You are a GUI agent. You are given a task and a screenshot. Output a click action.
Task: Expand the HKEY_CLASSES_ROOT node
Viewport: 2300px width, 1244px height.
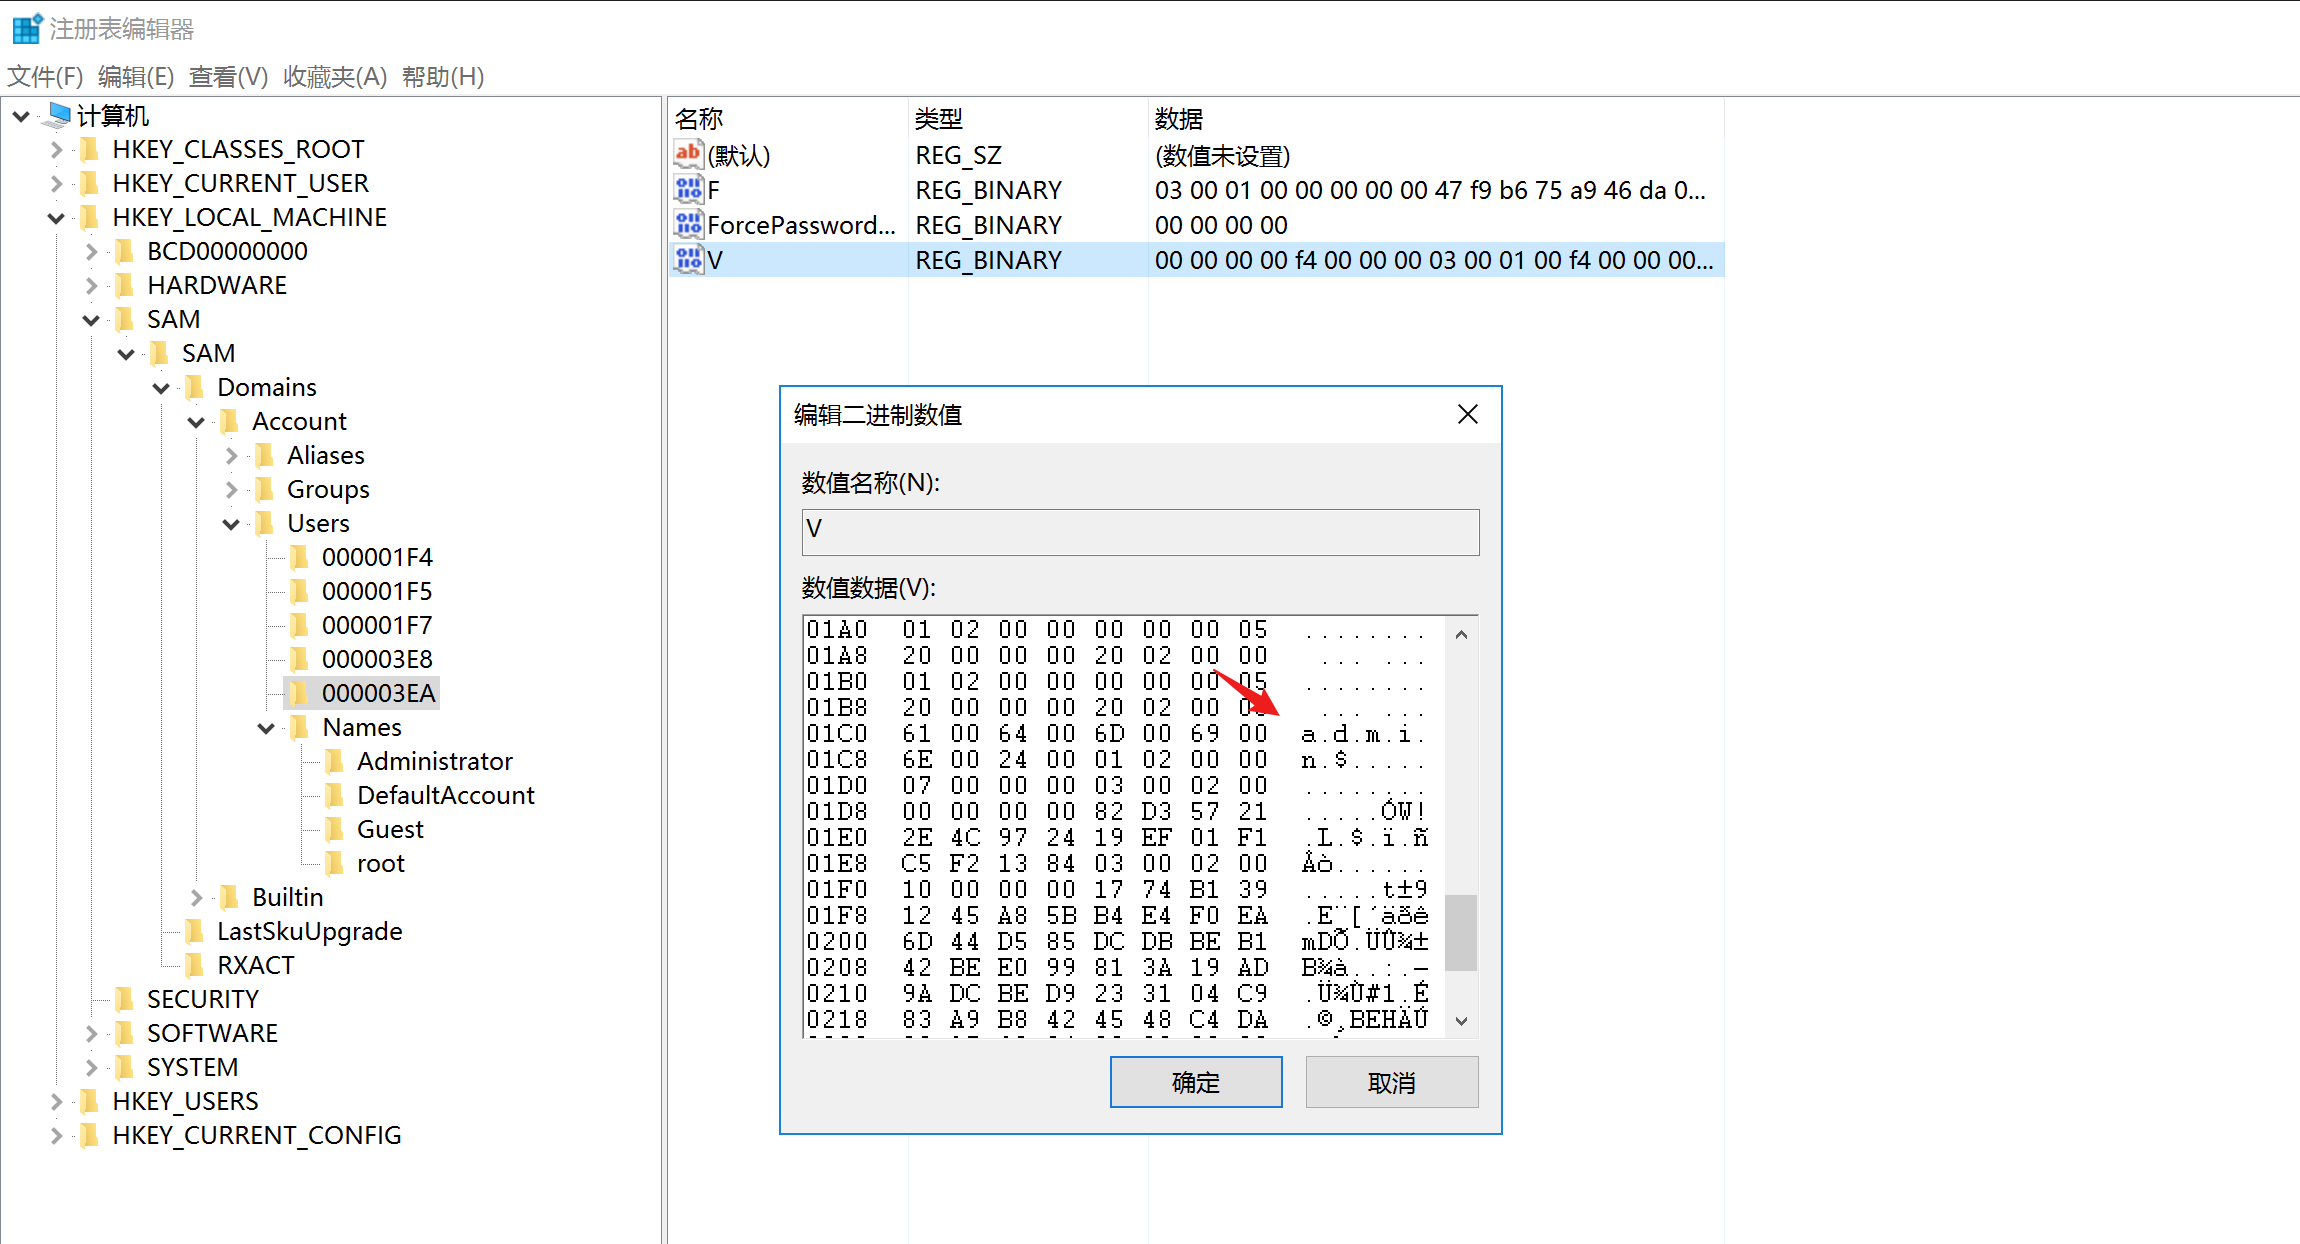click(x=56, y=150)
